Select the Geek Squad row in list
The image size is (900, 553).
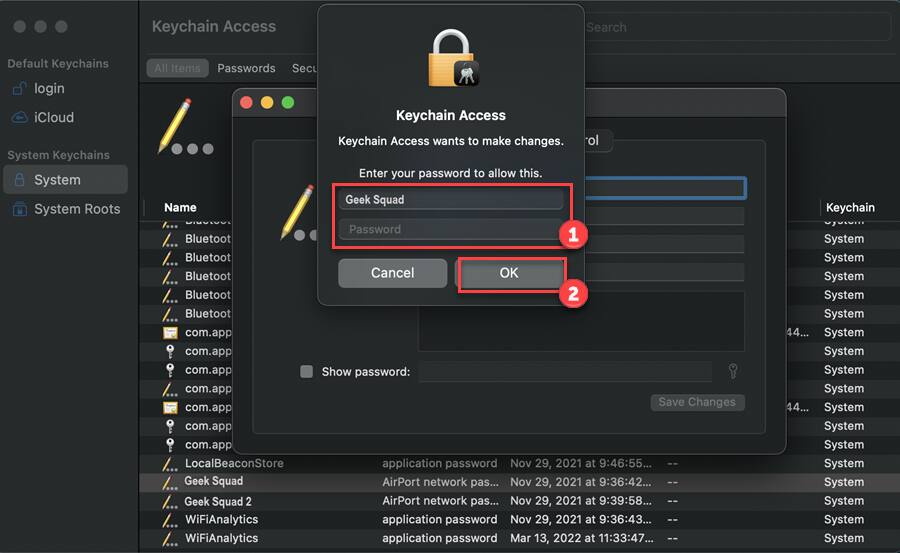[519, 482]
